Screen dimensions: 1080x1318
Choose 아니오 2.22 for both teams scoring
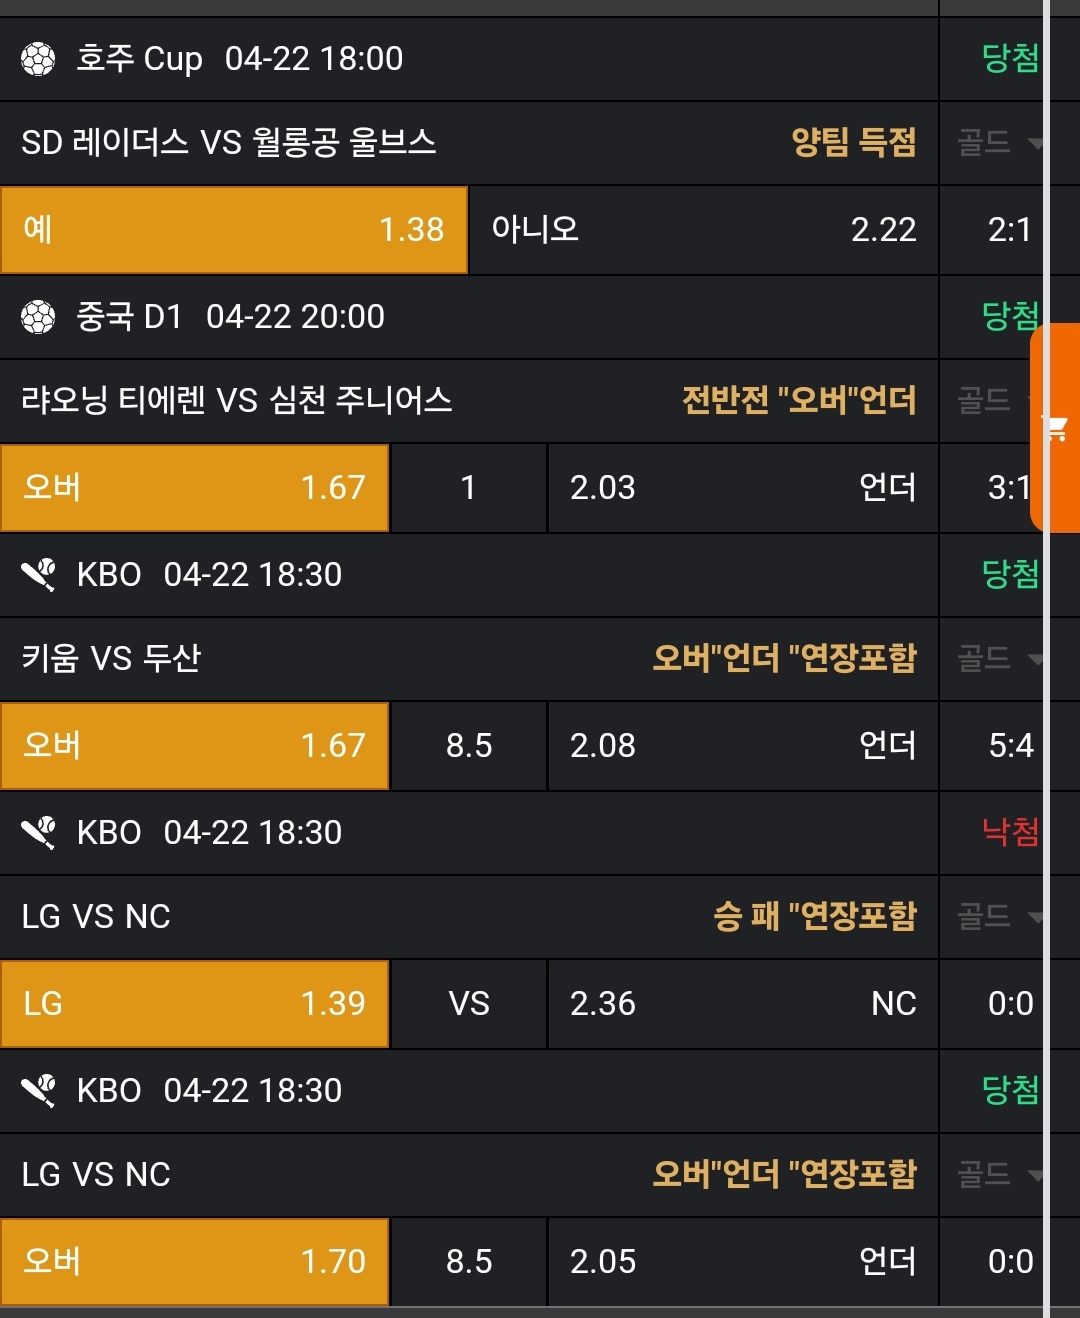[x=703, y=230]
